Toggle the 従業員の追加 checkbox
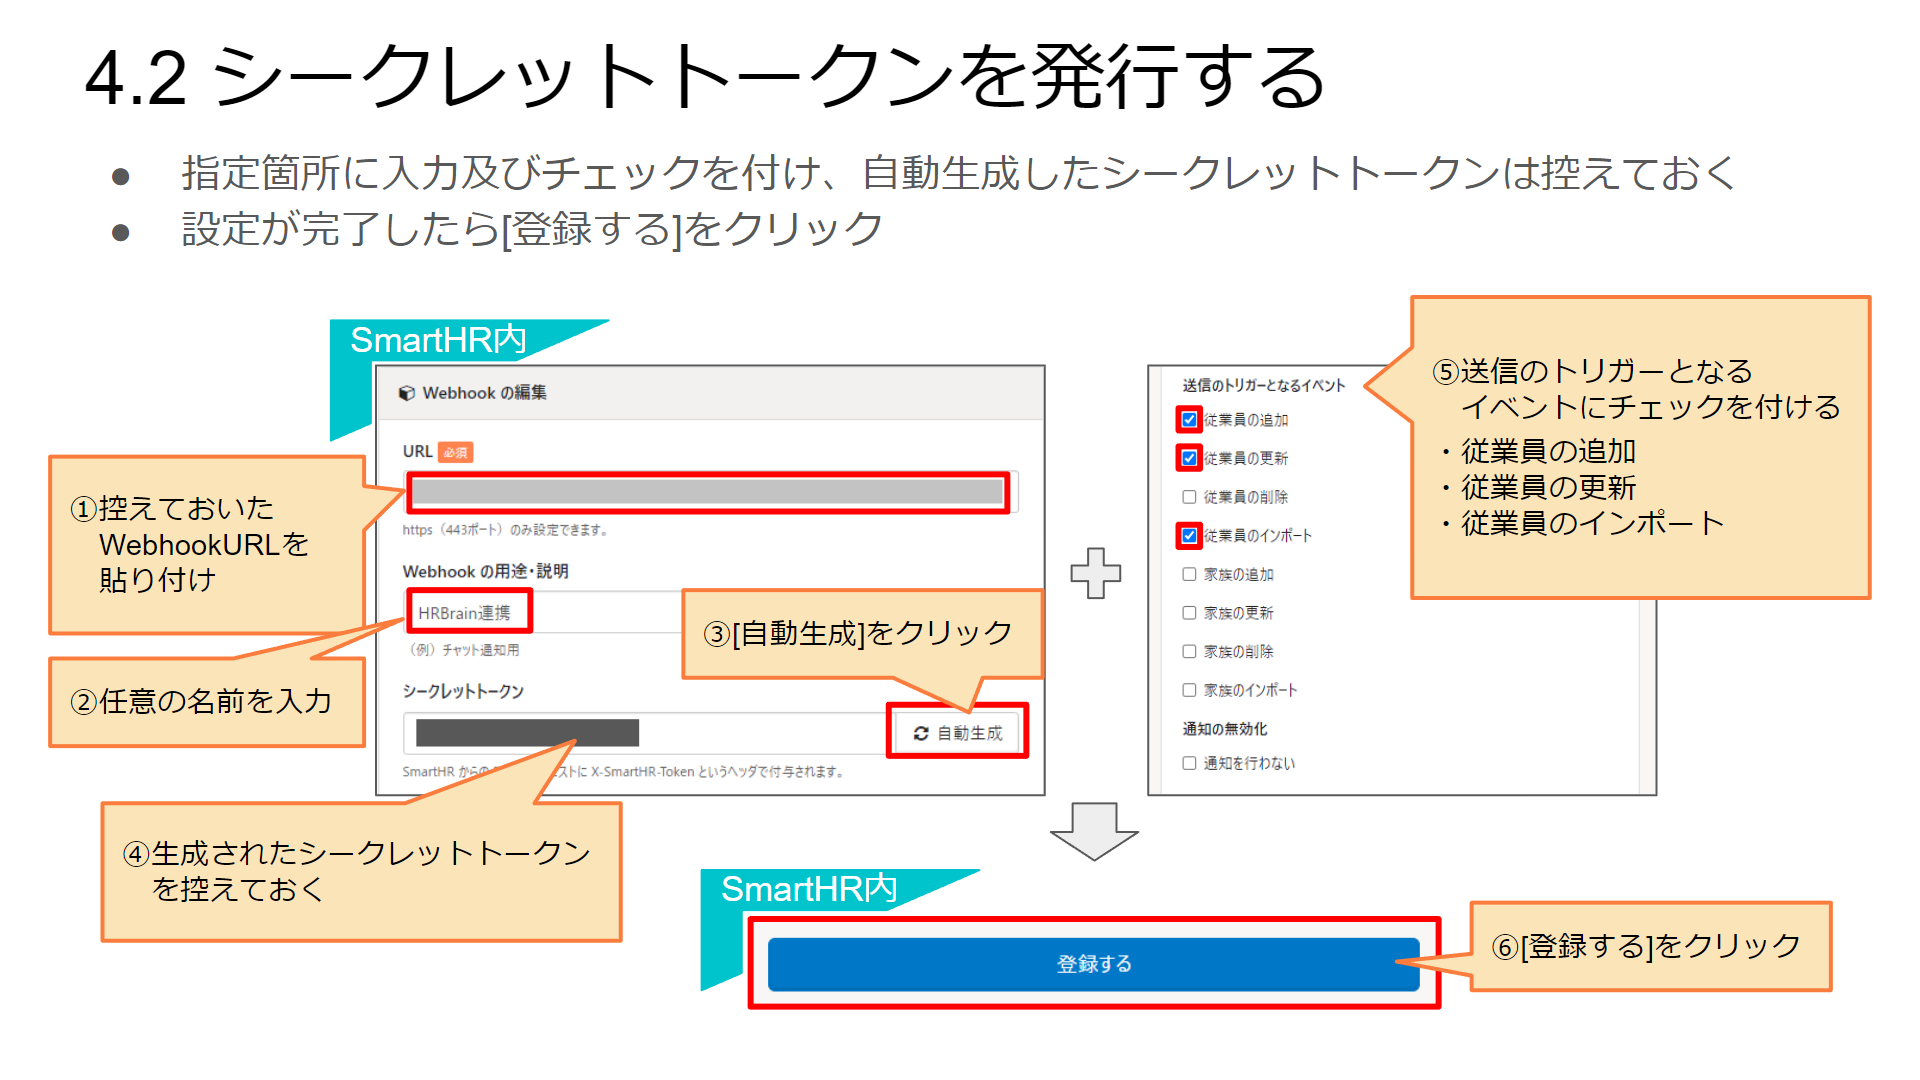The height and width of the screenshot is (1080, 1920). 1189,420
